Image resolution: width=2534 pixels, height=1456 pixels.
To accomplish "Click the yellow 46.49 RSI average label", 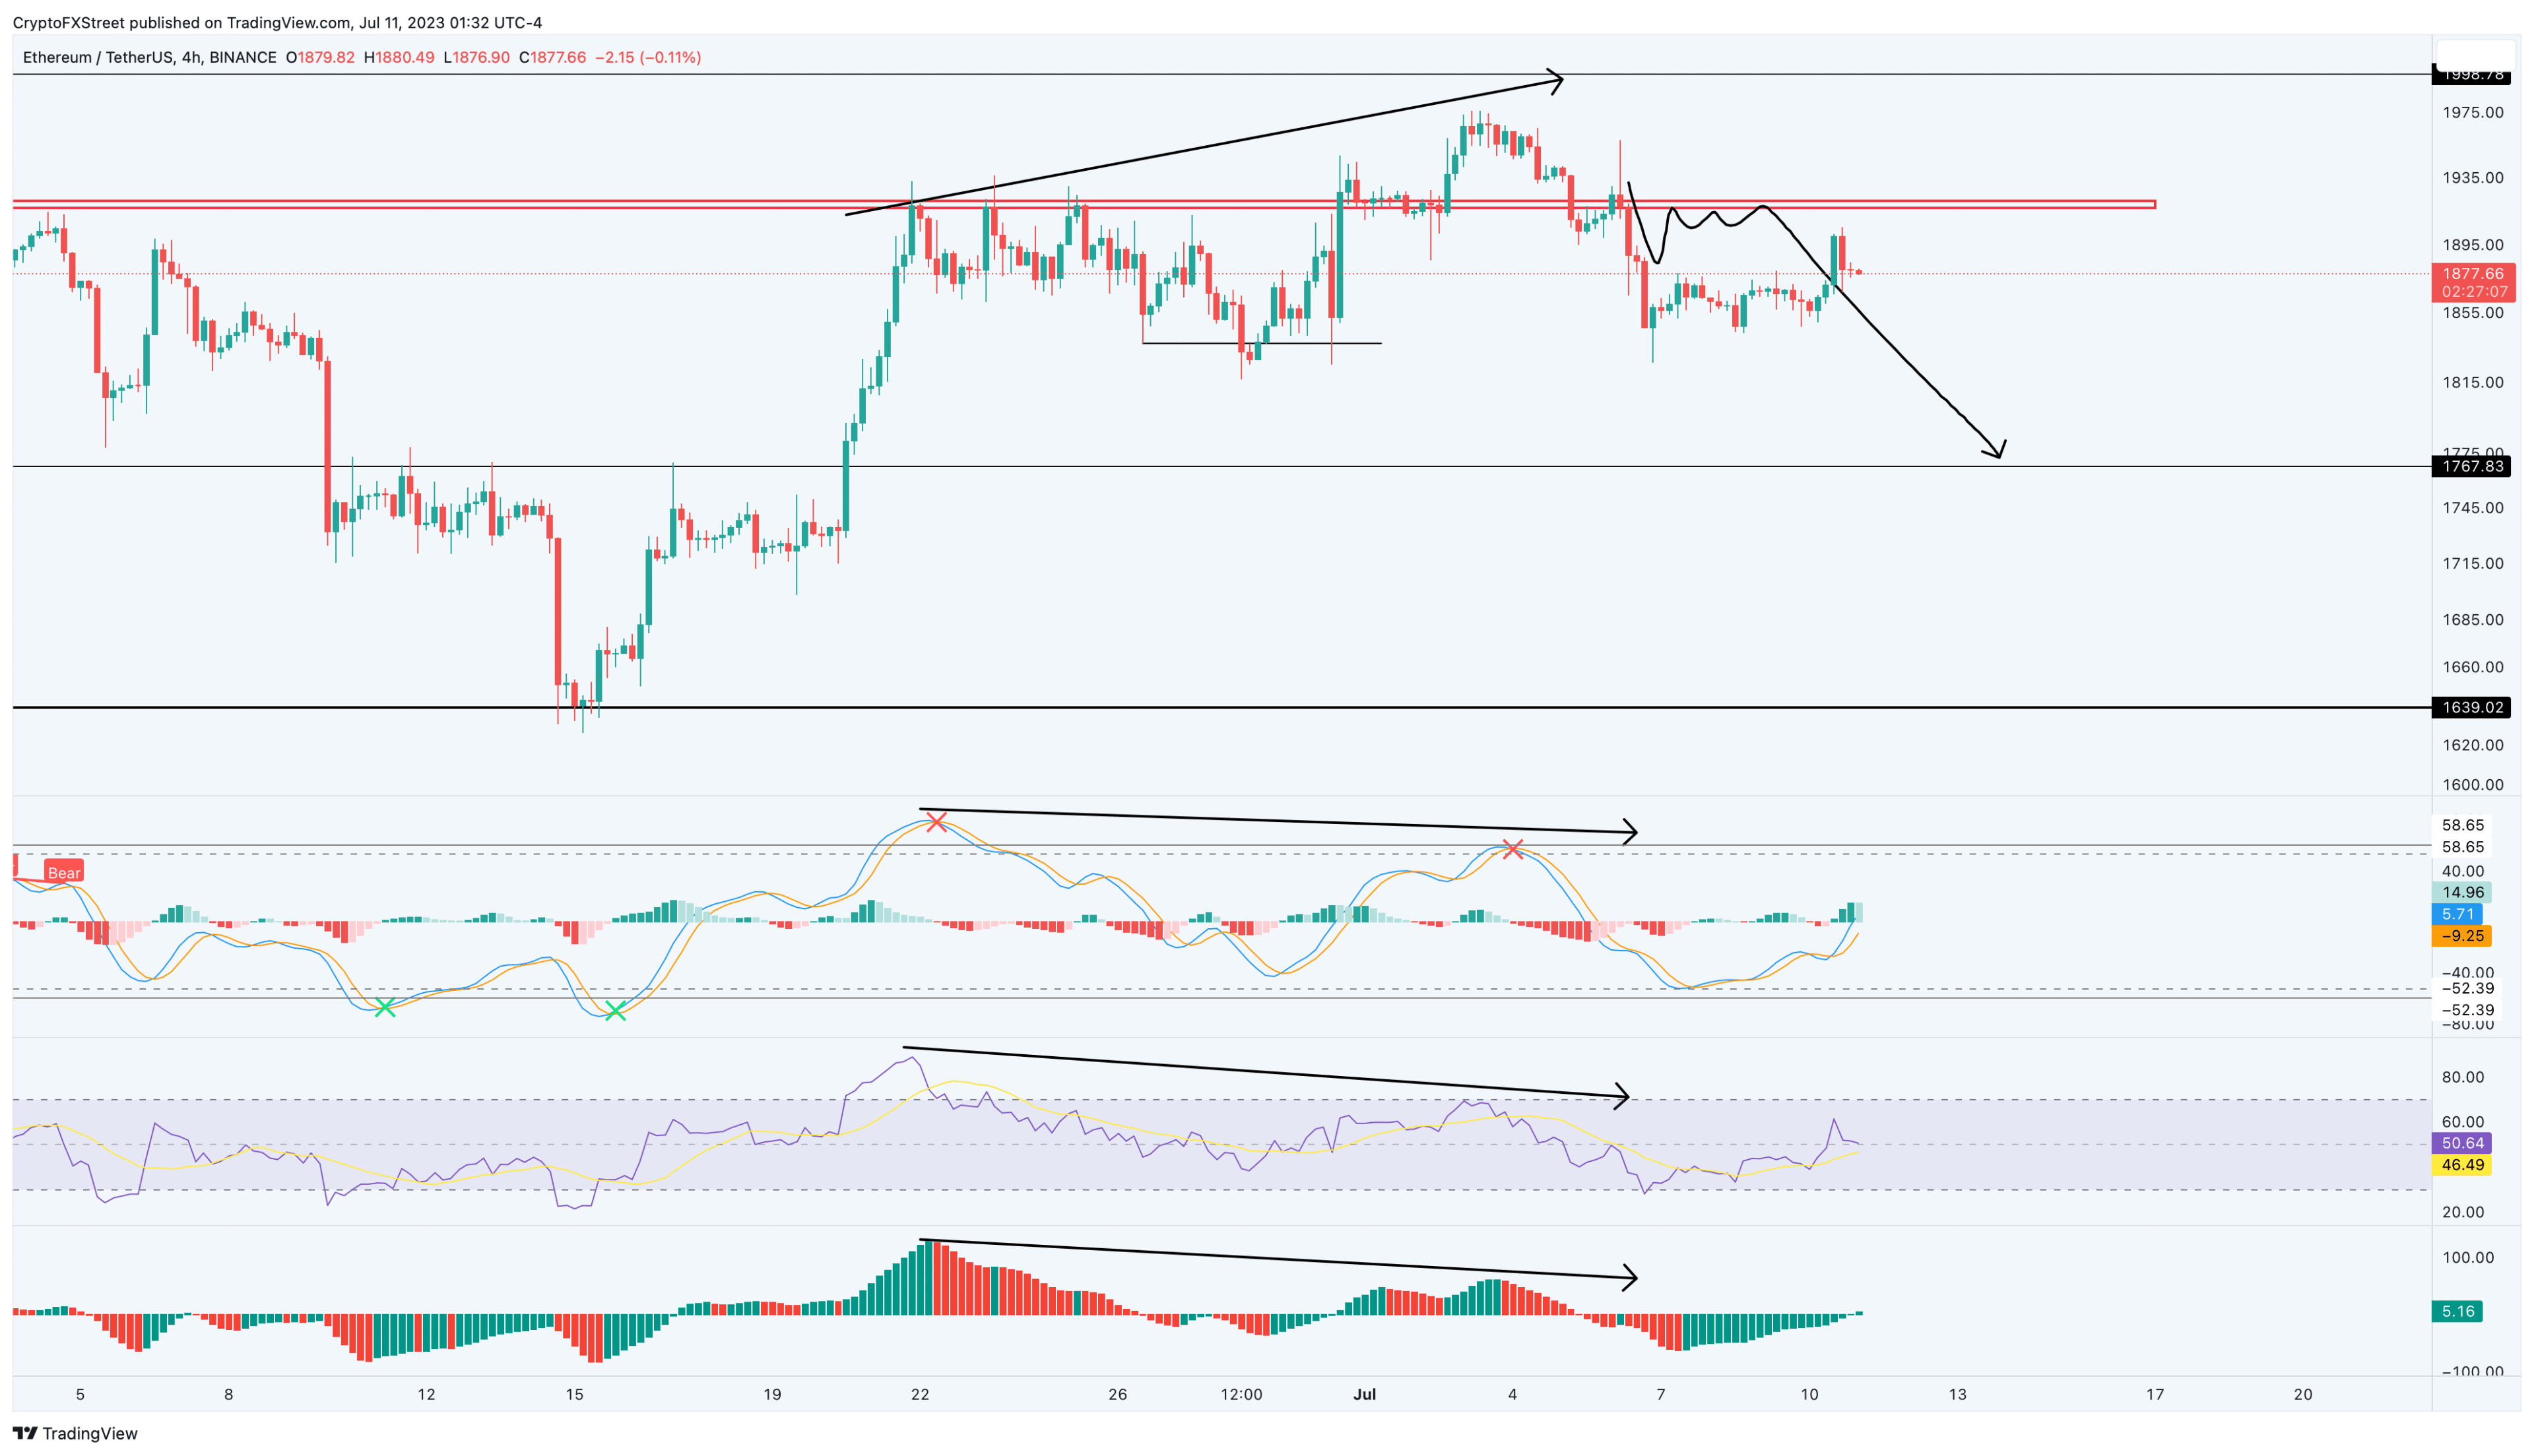I will point(2461,1165).
